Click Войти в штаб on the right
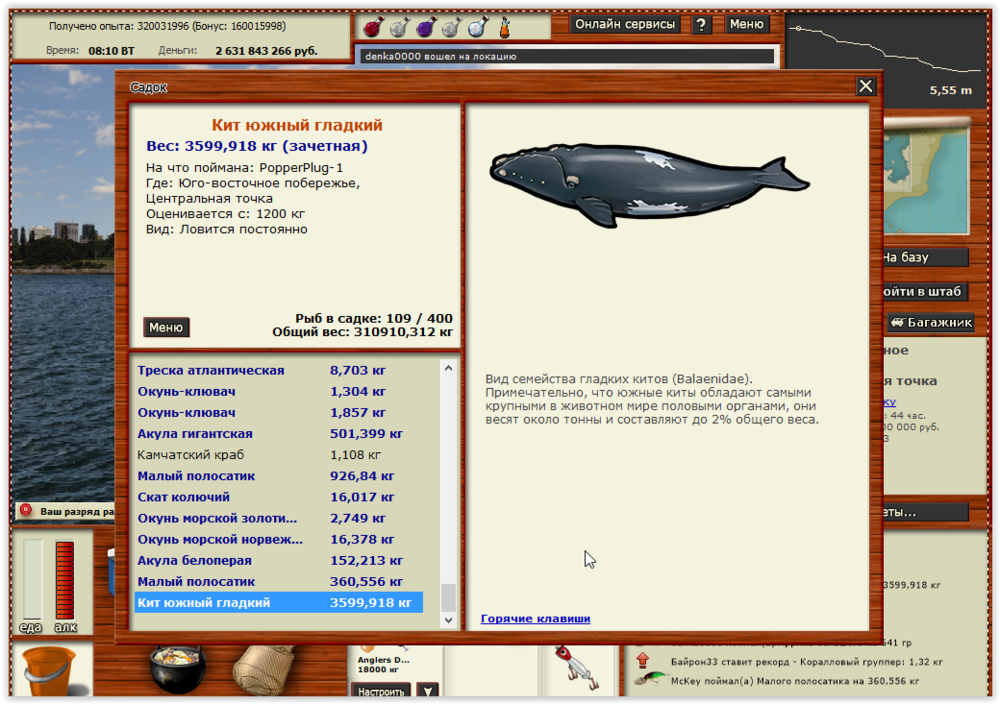The height and width of the screenshot is (704, 1000). point(927,291)
